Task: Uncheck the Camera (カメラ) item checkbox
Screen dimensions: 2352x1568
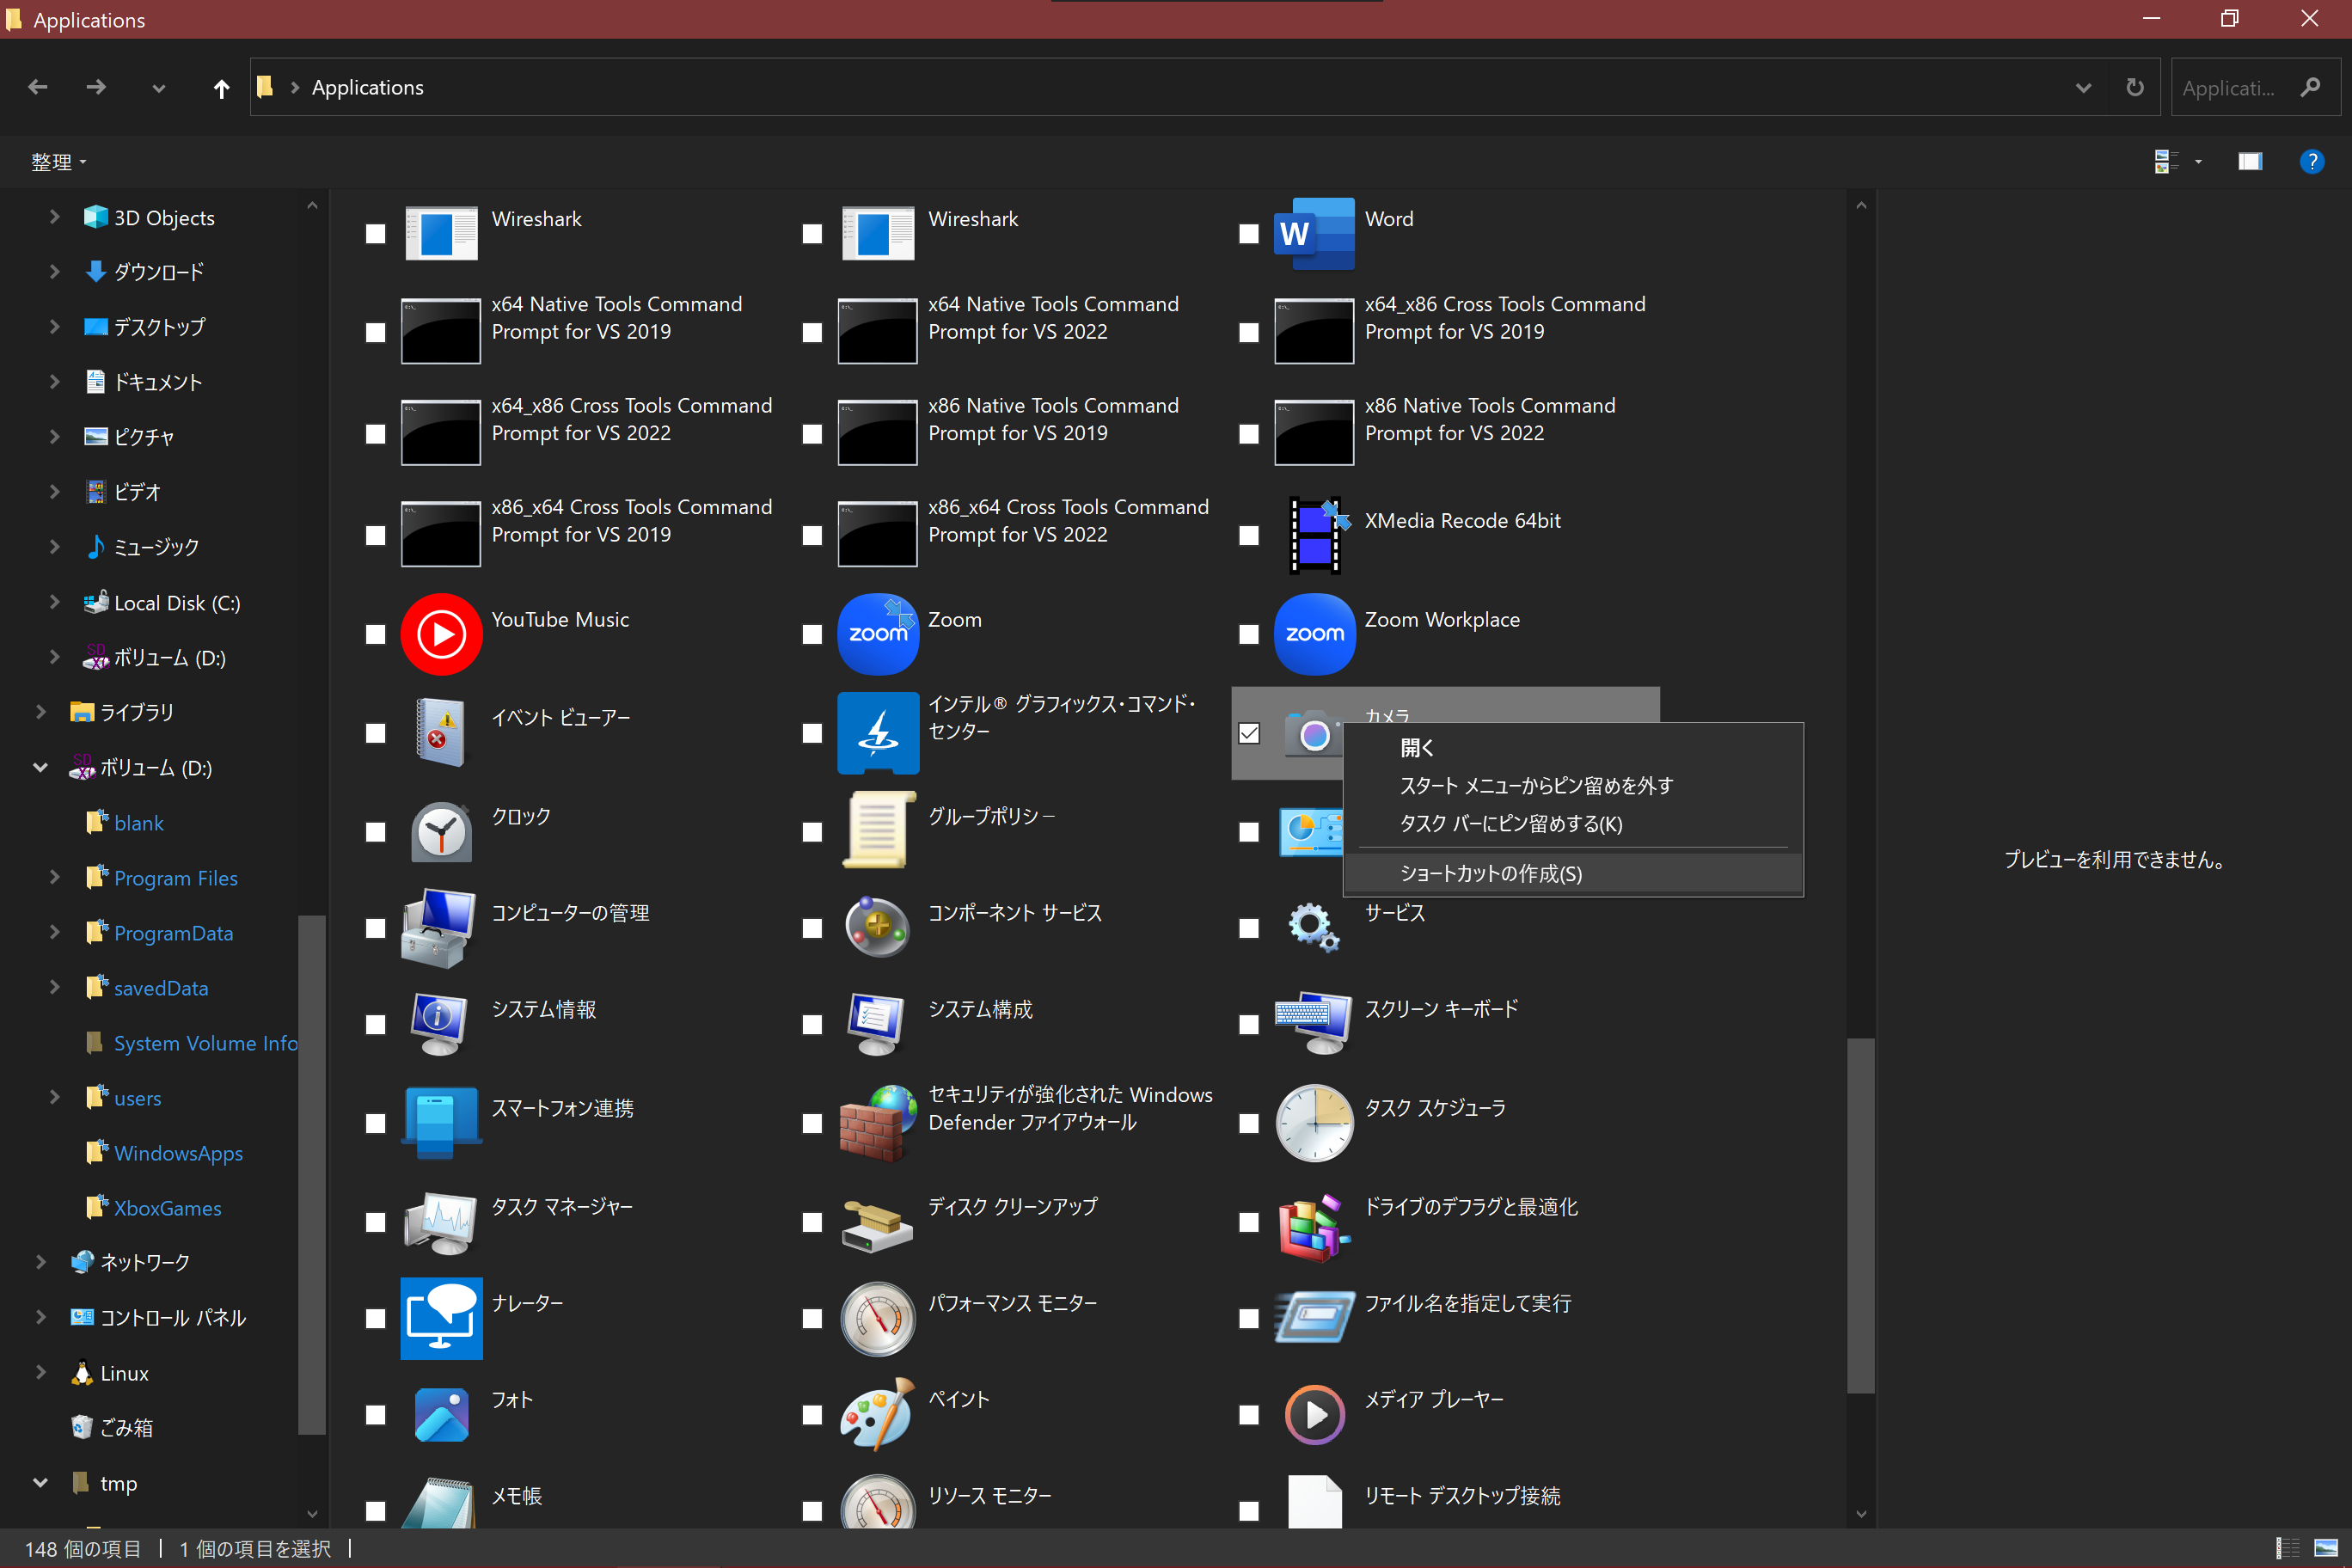Action: coord(1249,733)
